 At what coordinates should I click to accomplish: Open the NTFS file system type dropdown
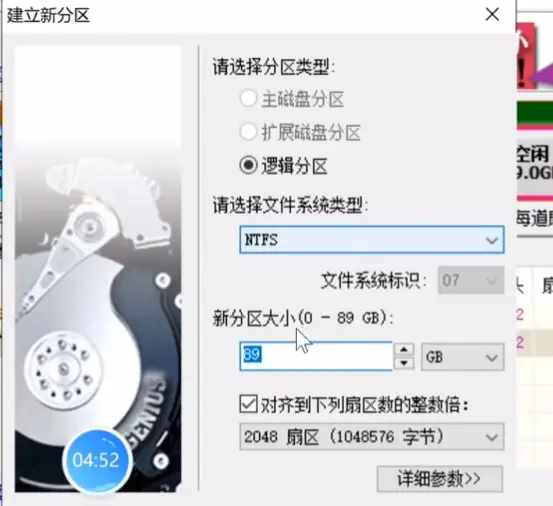pos(372,240)
